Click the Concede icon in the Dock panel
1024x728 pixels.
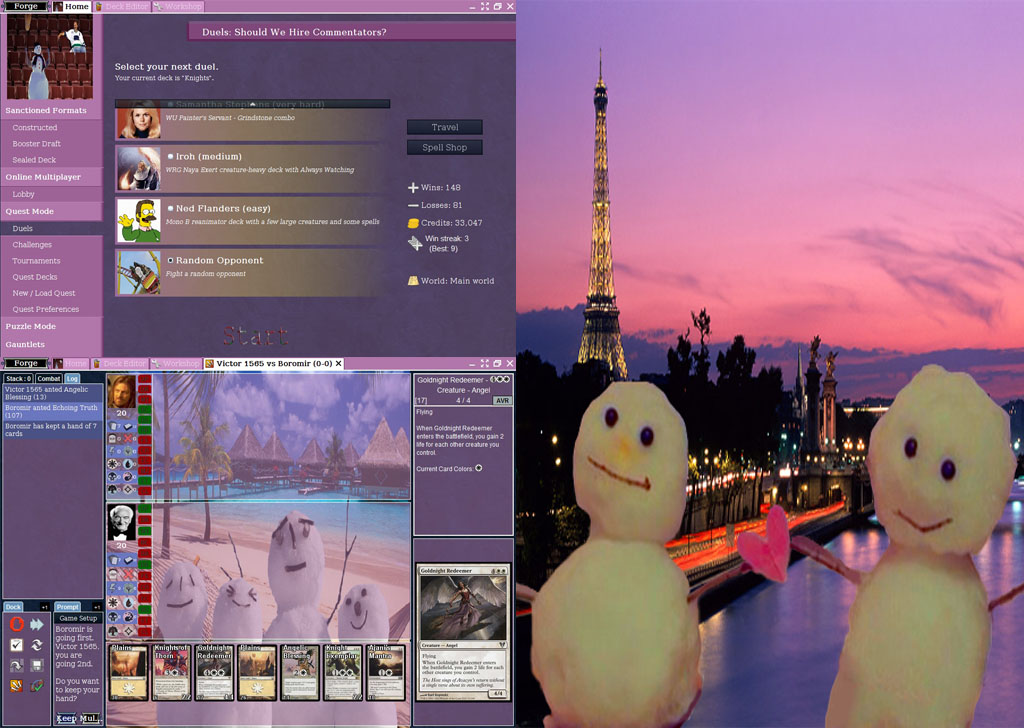click(17, 624)
